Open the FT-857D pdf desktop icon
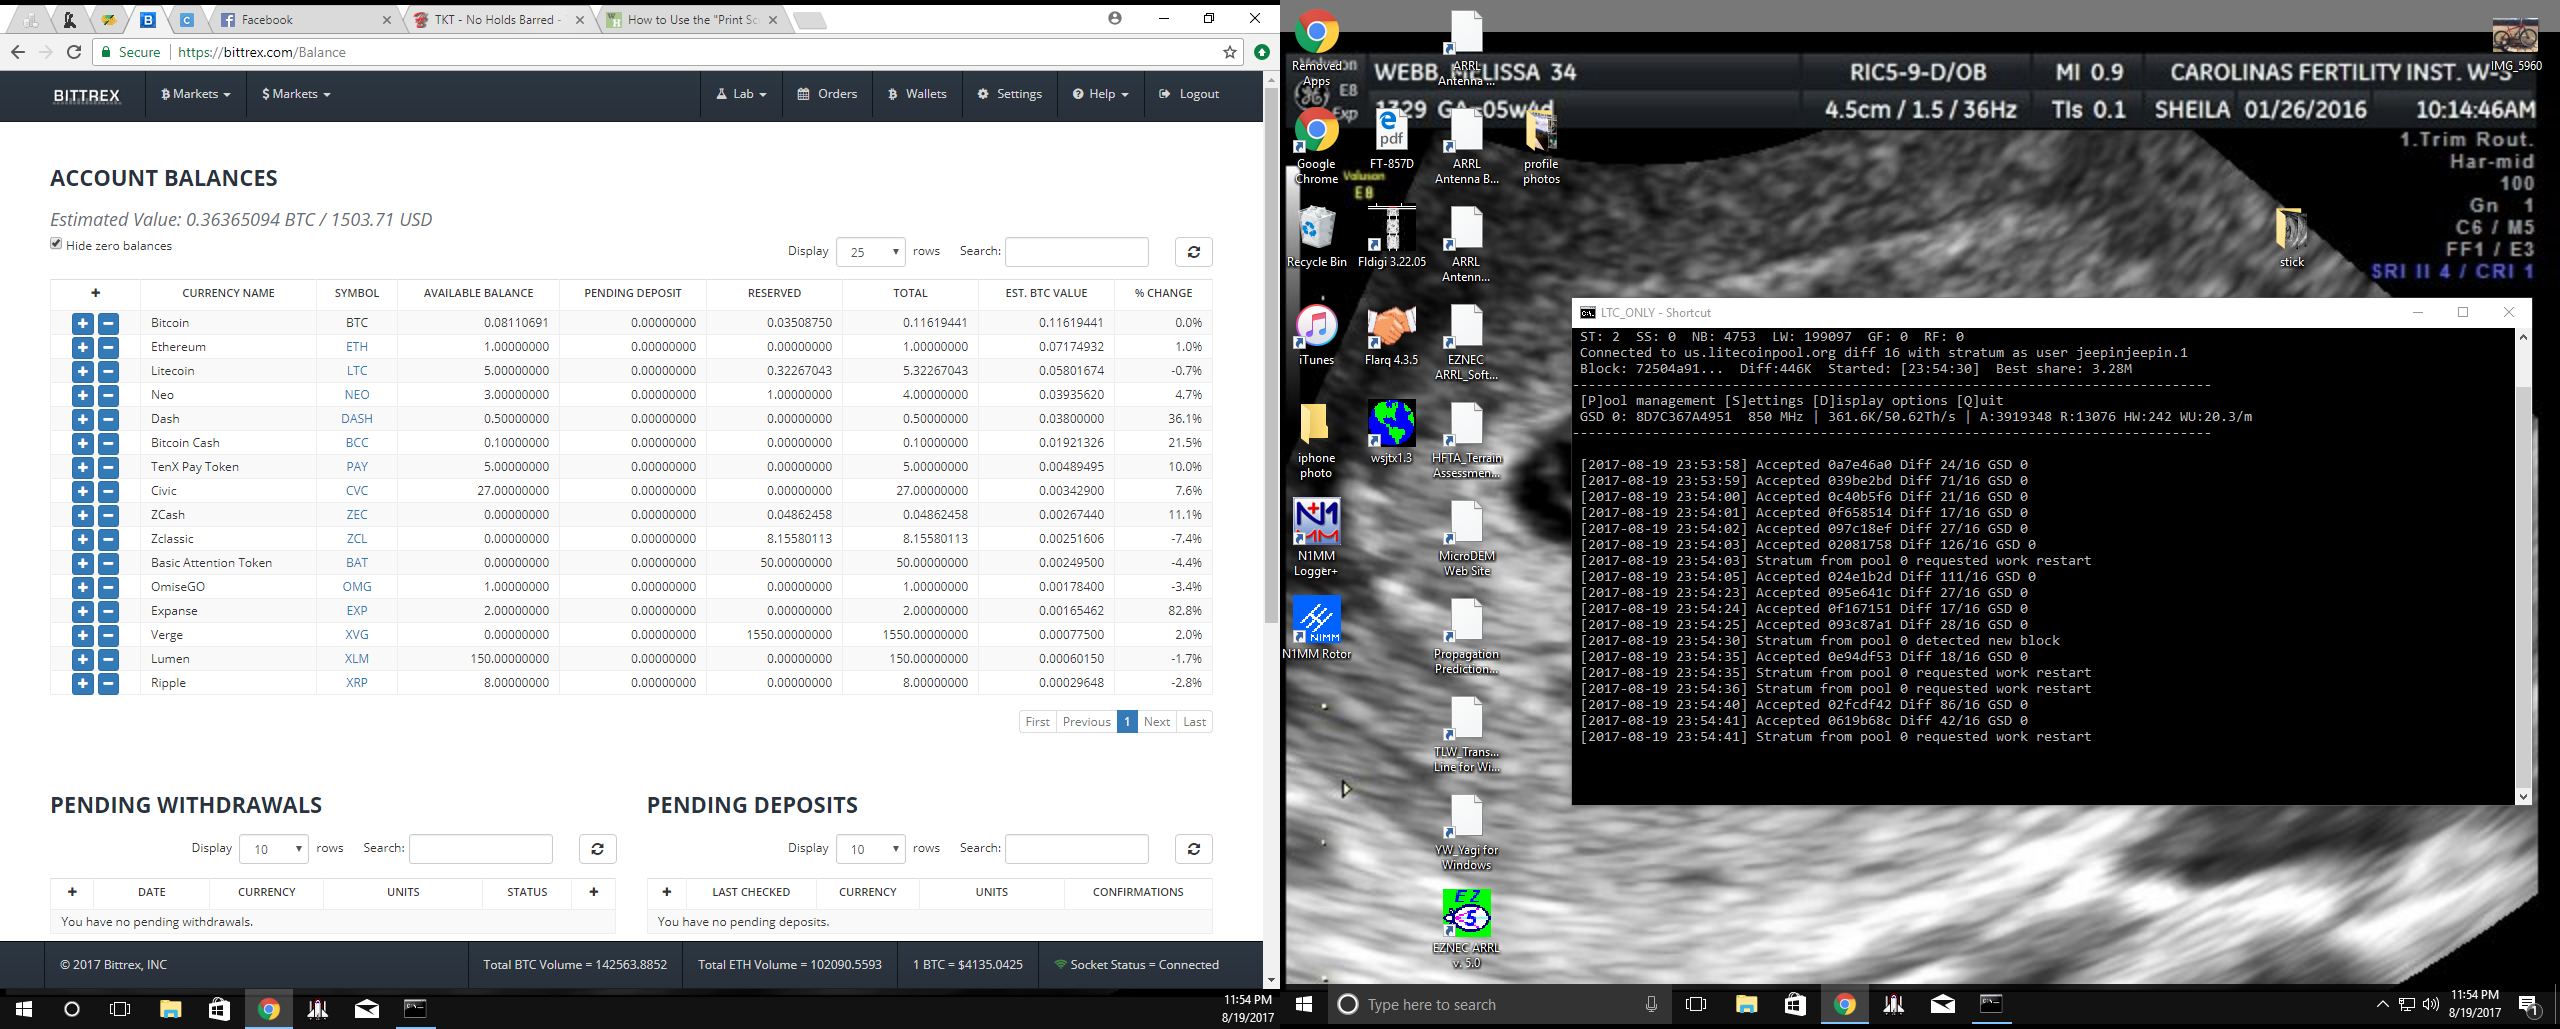The width and height of the screenshot is (2560, 1029). (x=1391, y=140)
